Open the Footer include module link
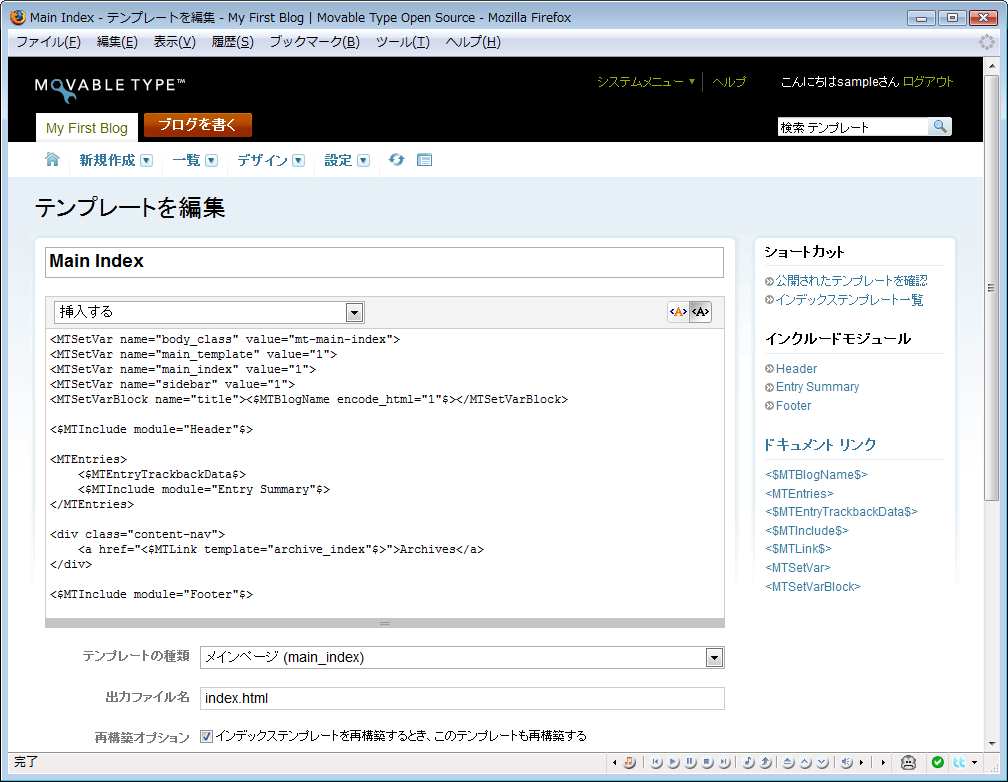The image size is (1008, 782). tap(793, 406)
